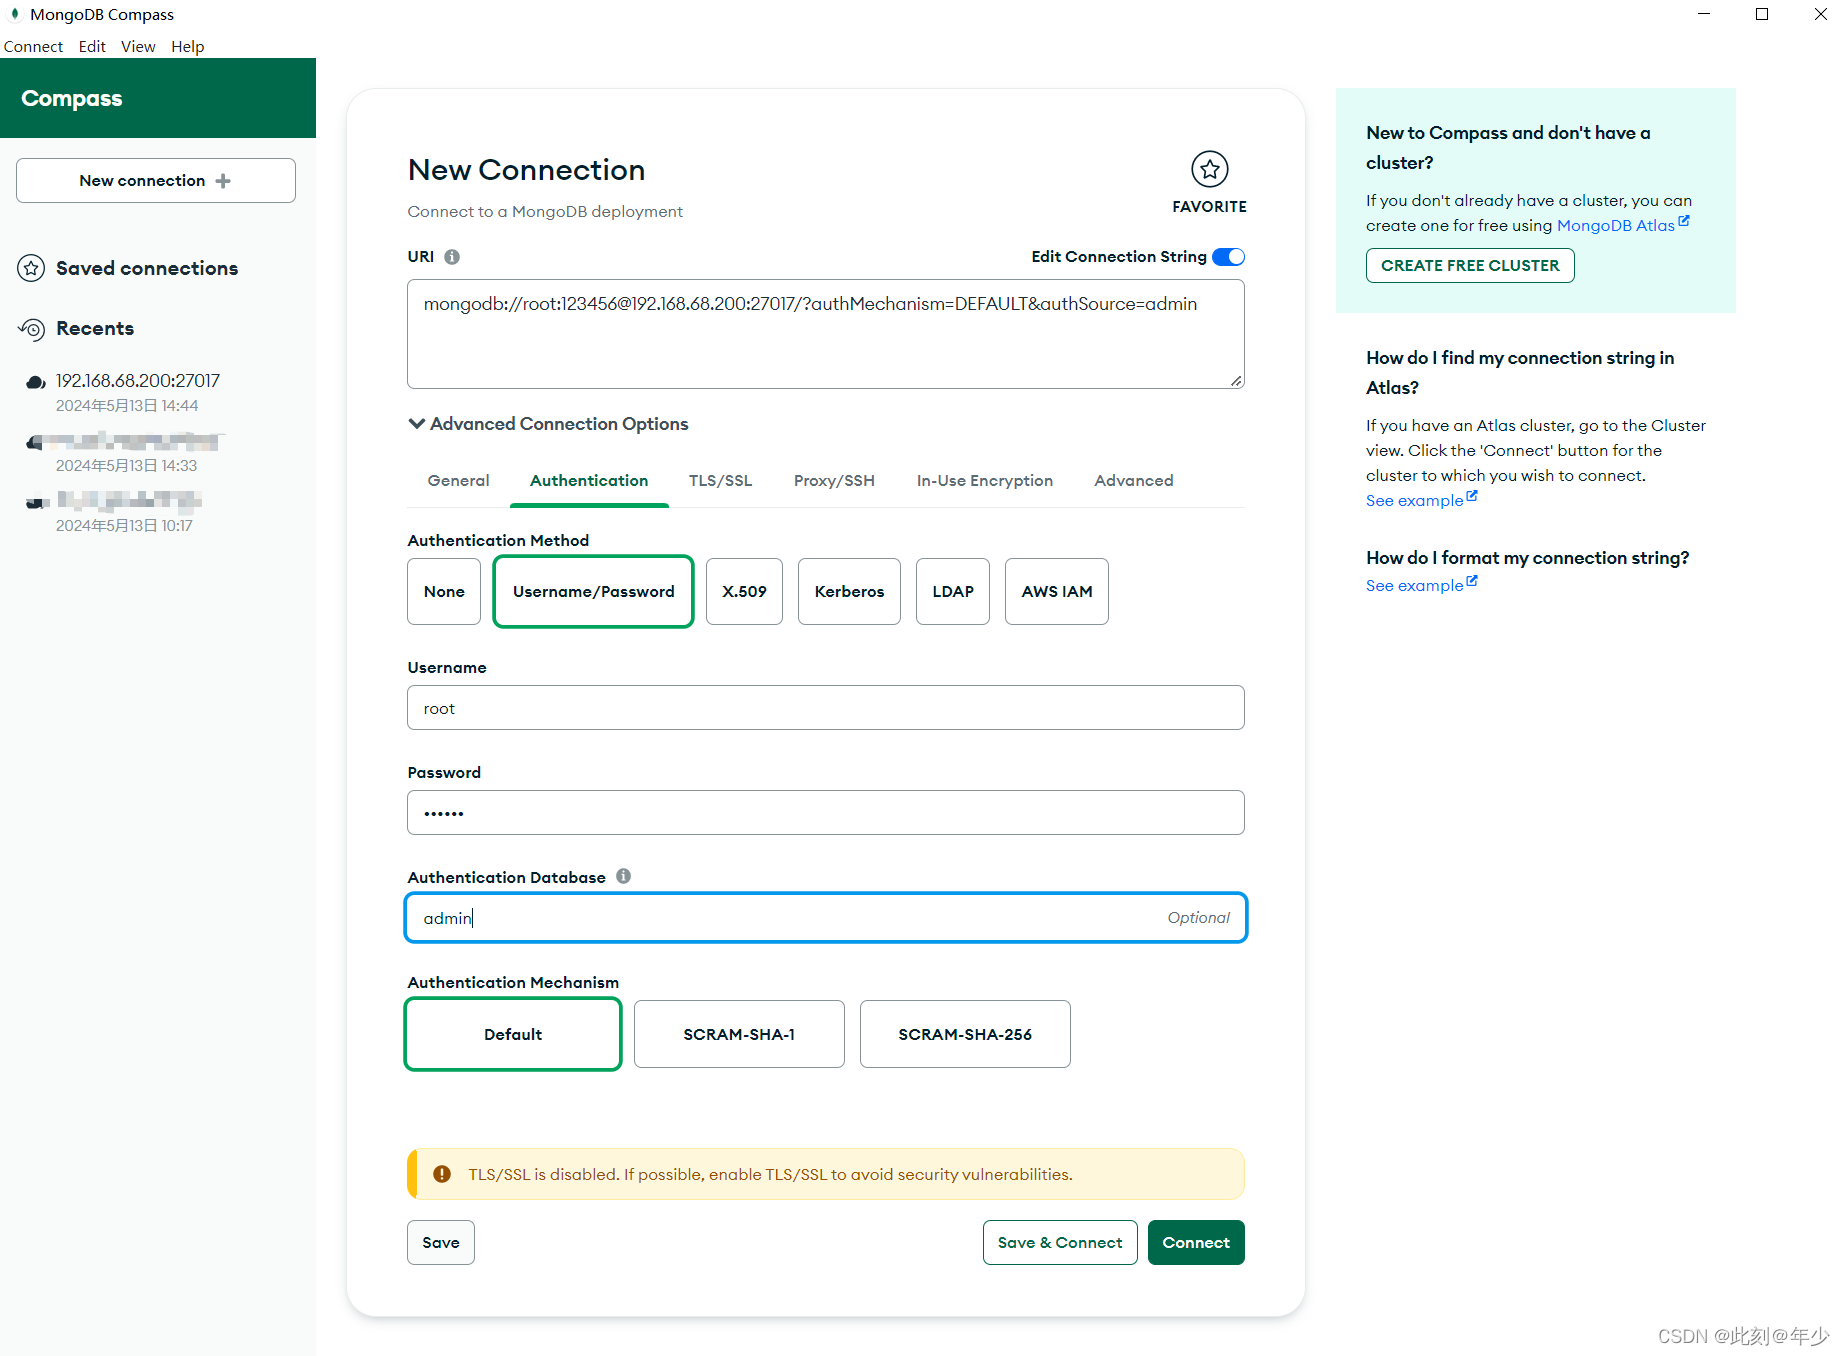This screenshot has height=1356, width=1845.
Task: Click the URI info icon
Action: (x=452, y=257)
